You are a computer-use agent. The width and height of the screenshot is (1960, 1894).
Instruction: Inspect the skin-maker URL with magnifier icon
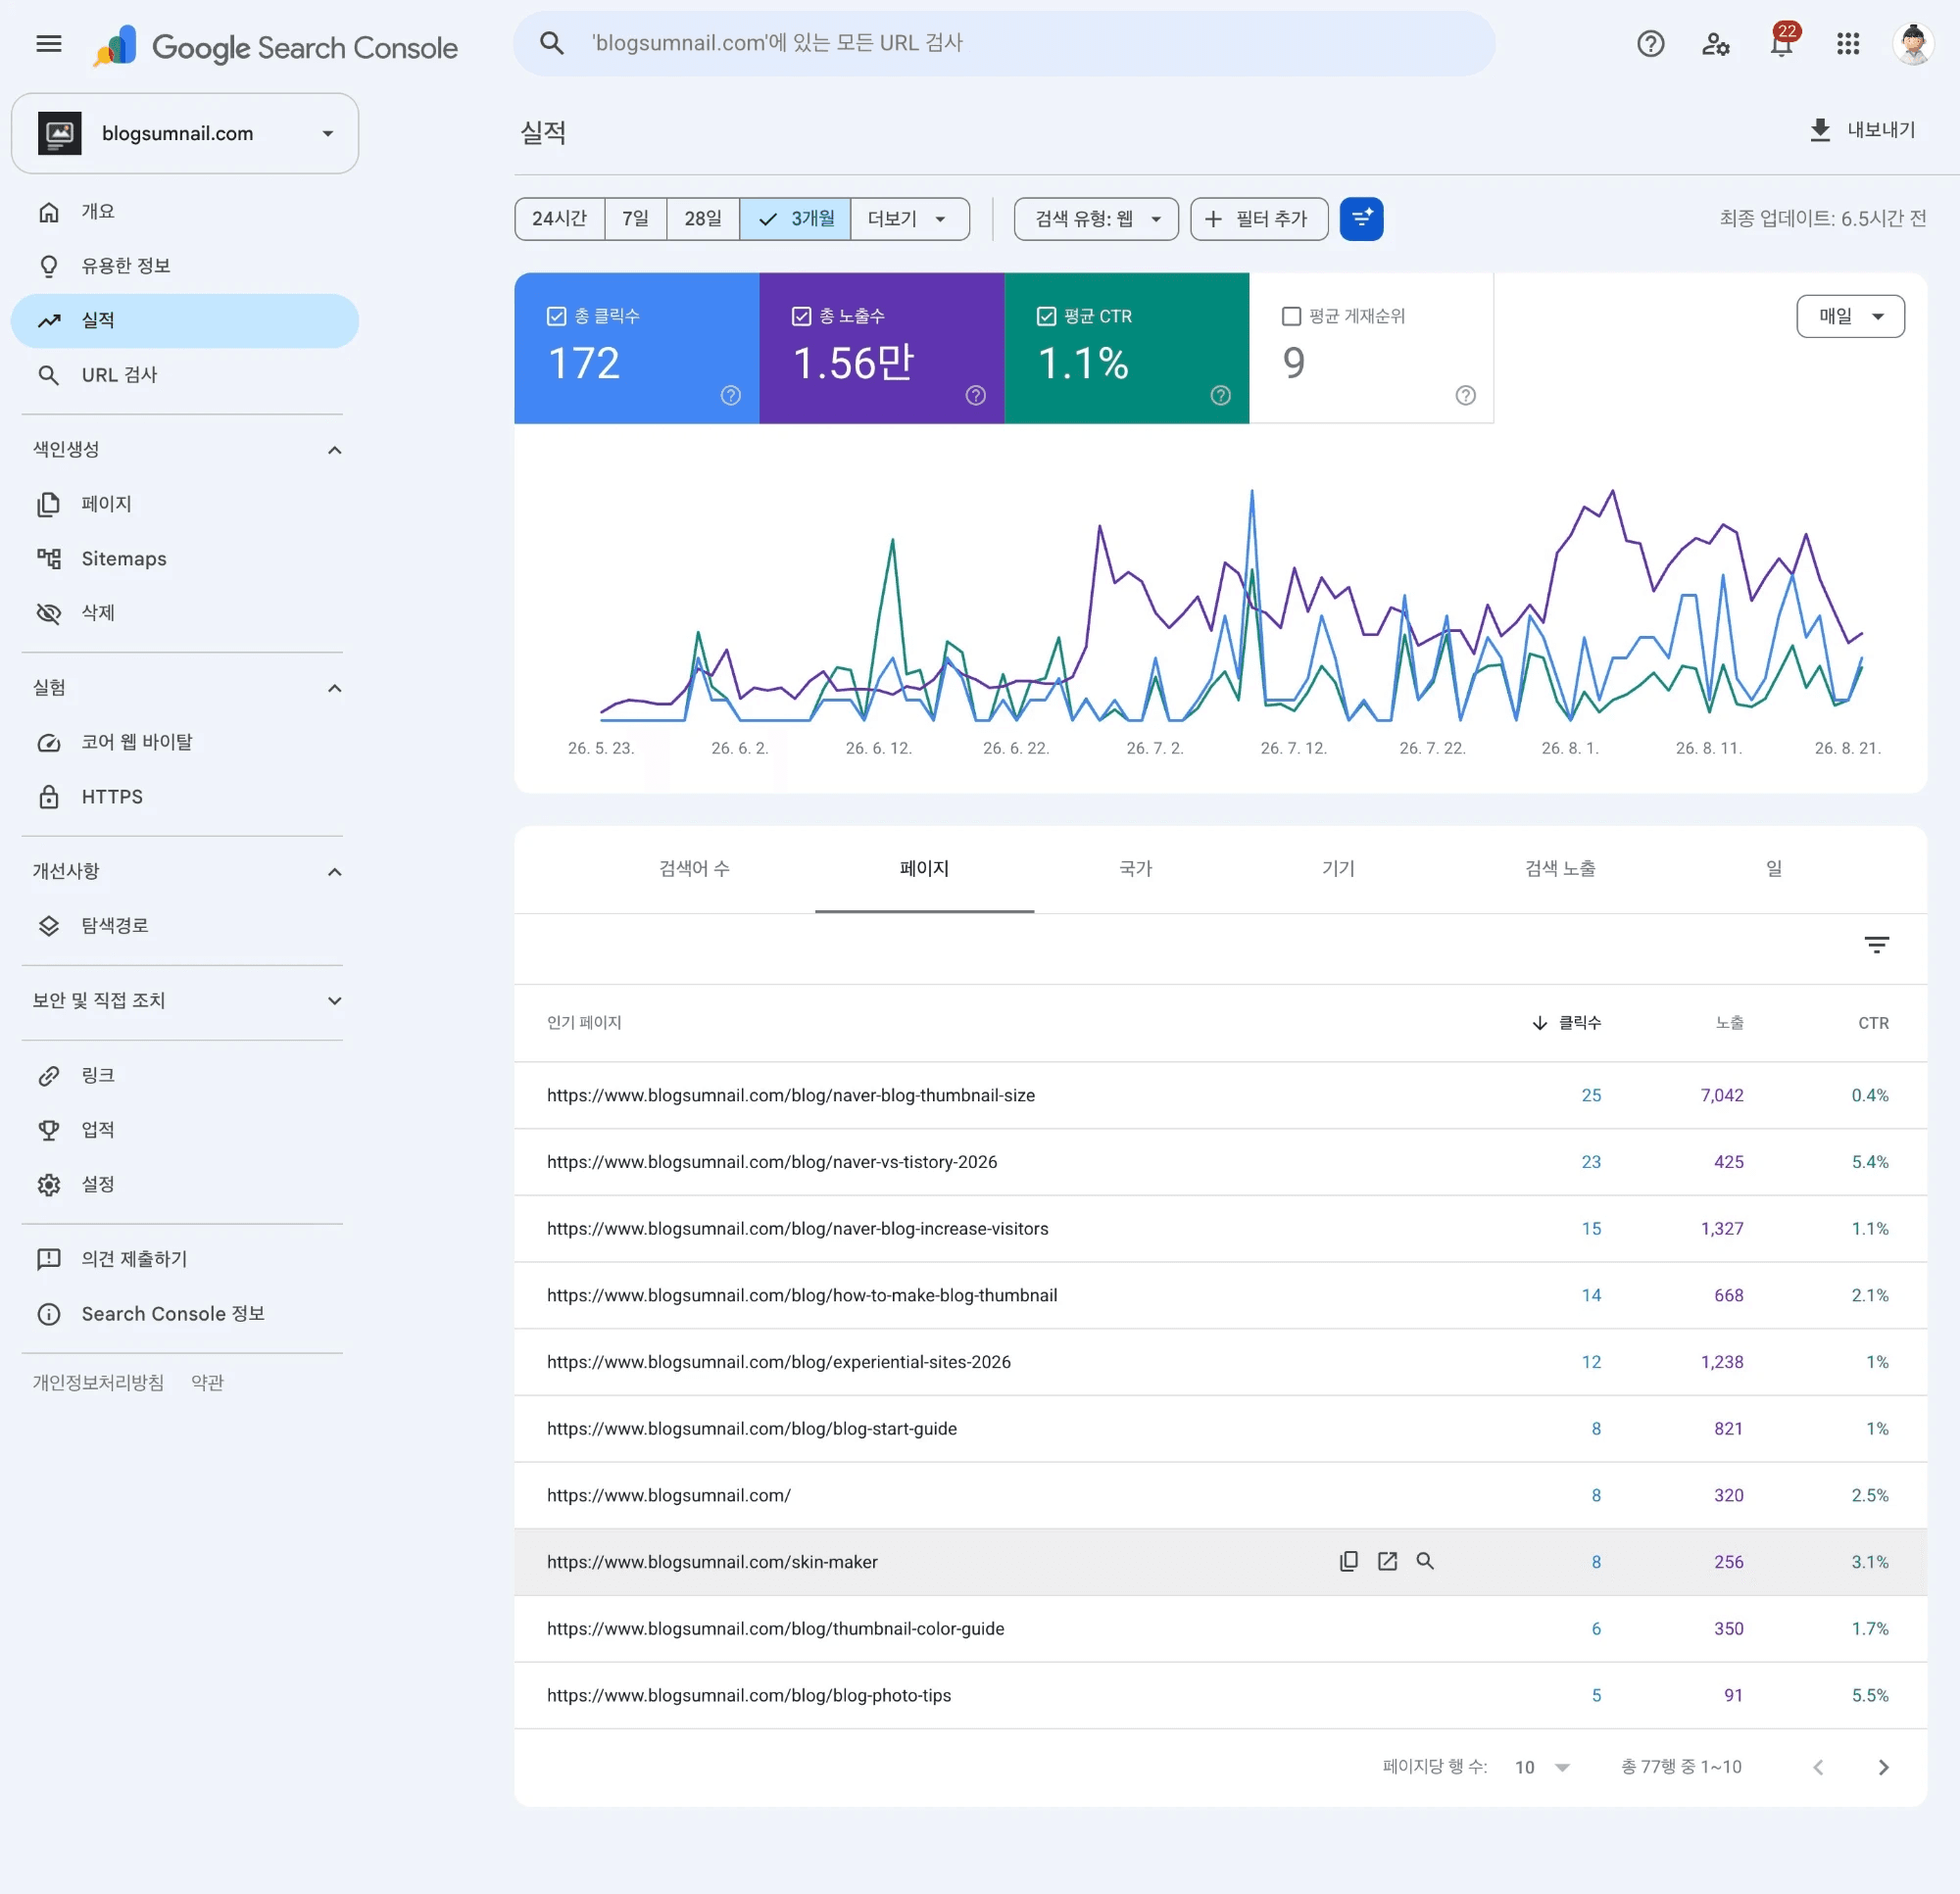(1425, 1560)
